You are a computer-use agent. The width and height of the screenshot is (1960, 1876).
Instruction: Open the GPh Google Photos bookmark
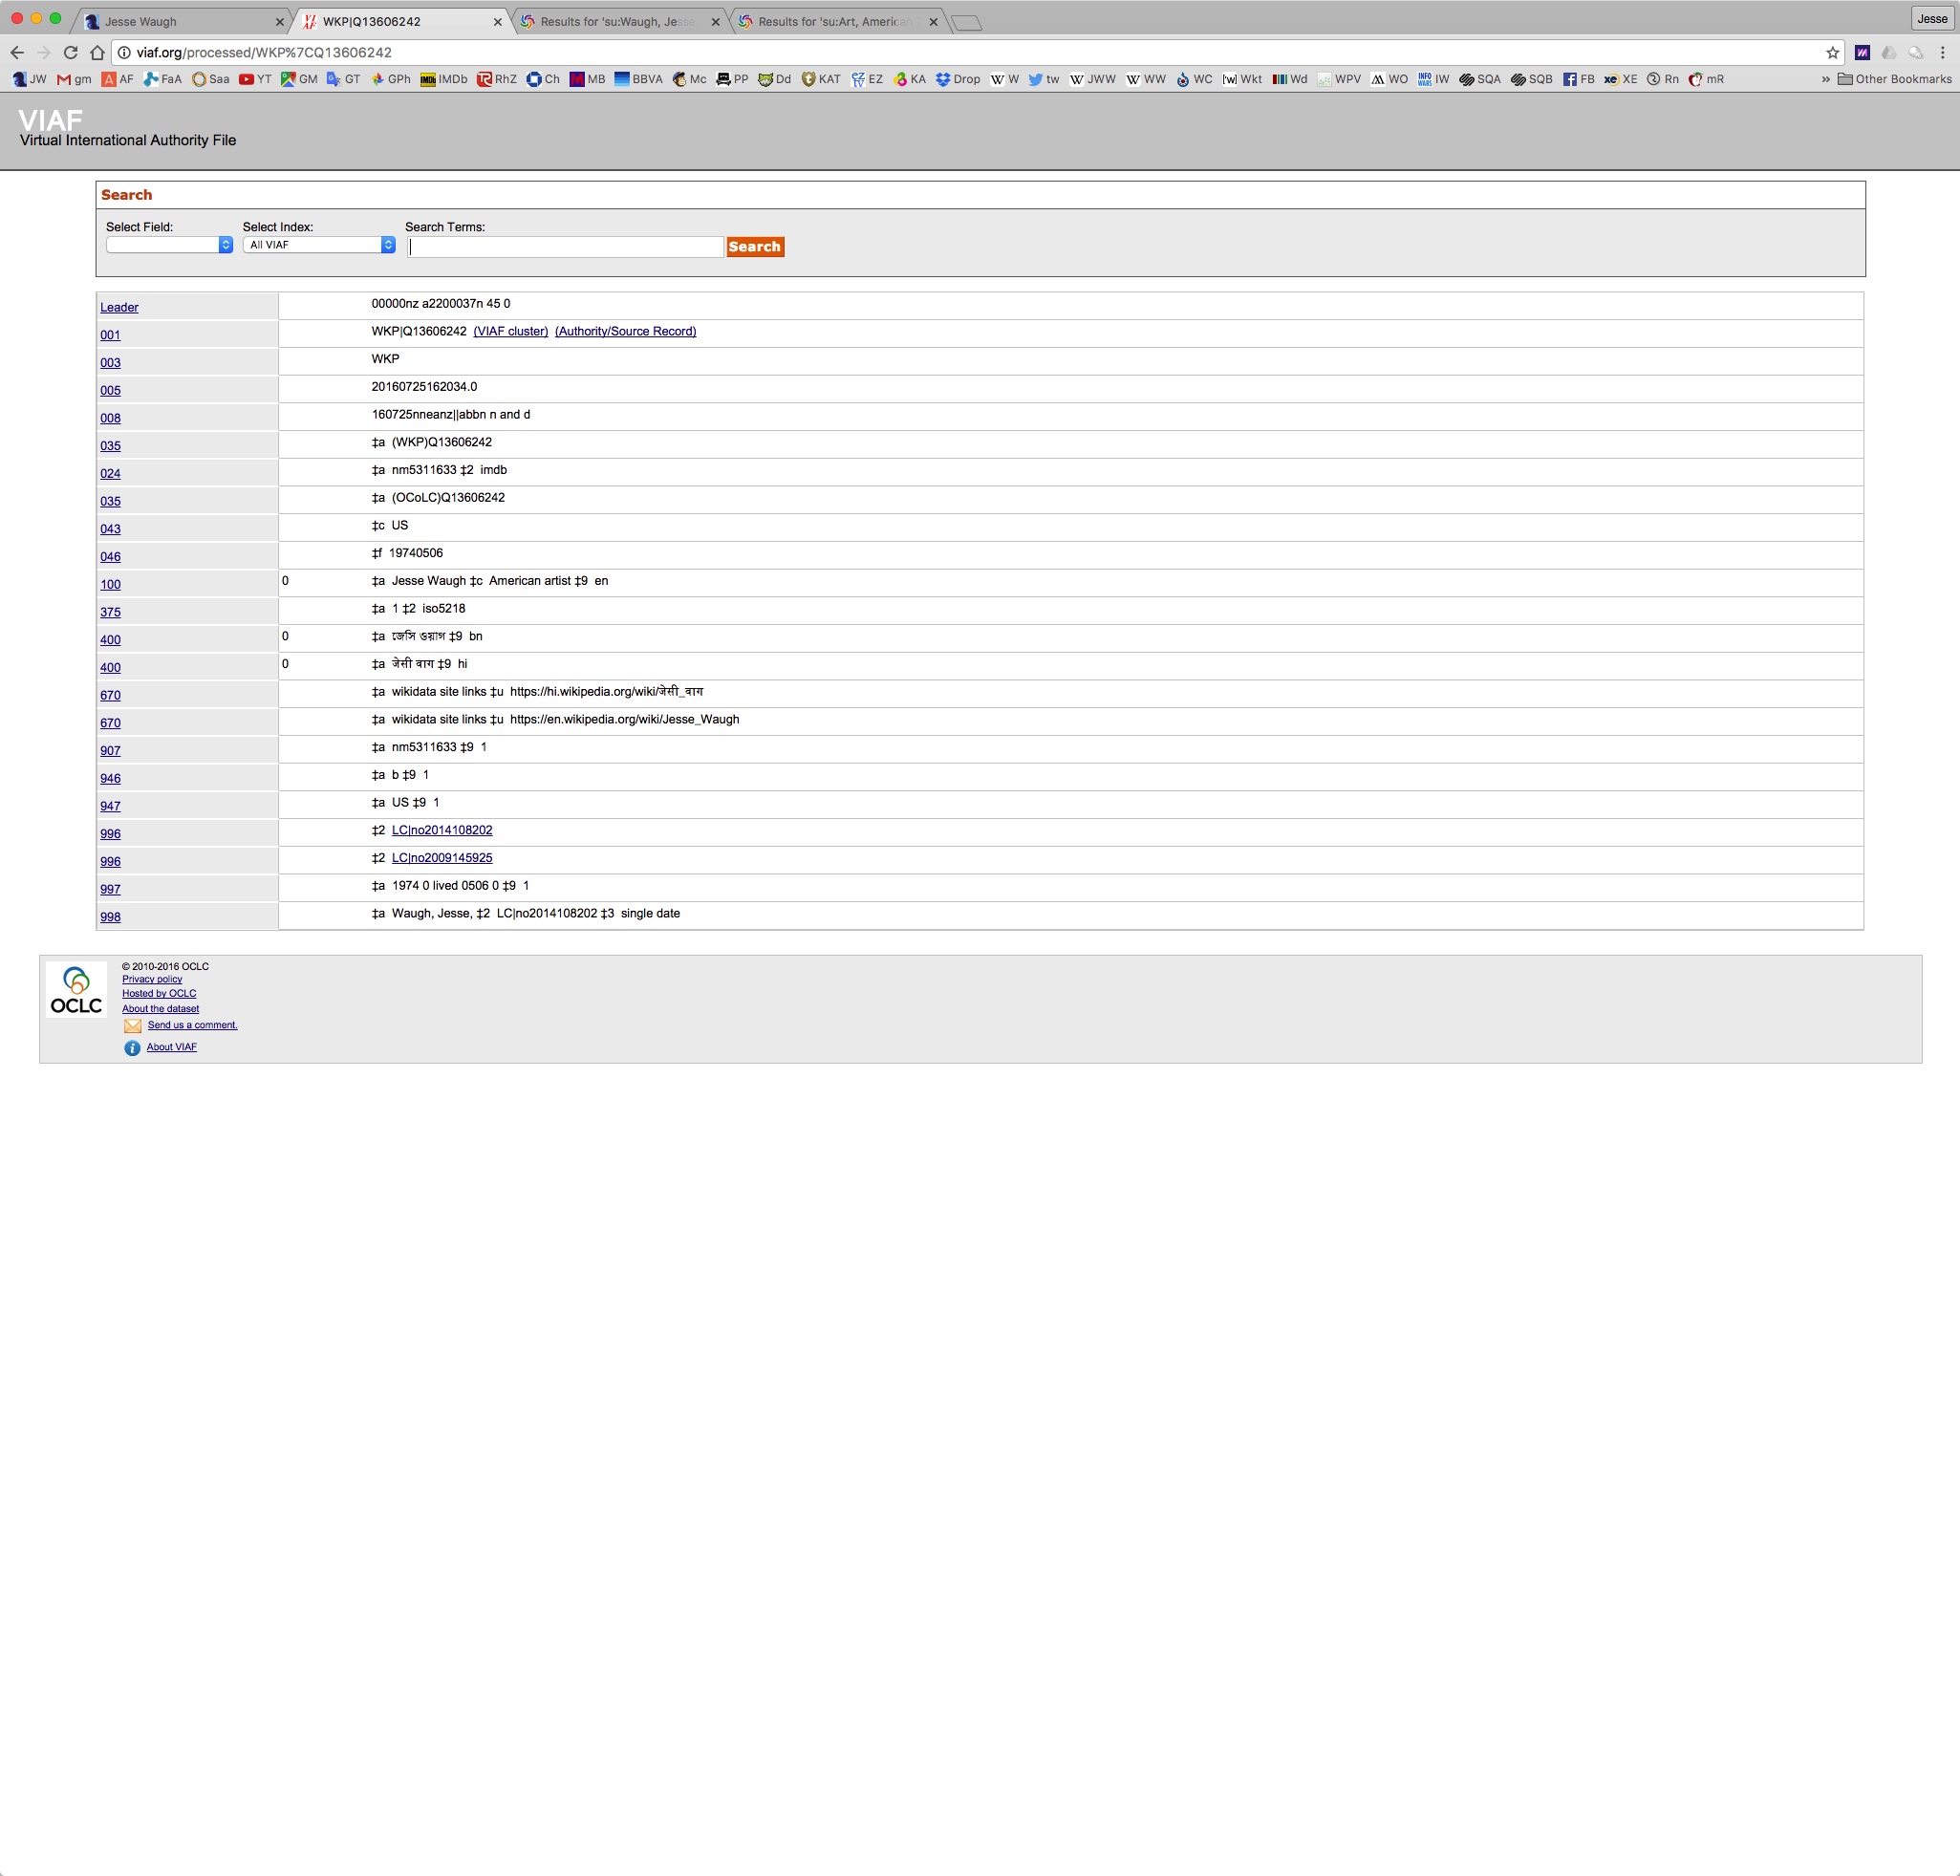(391, 79)
